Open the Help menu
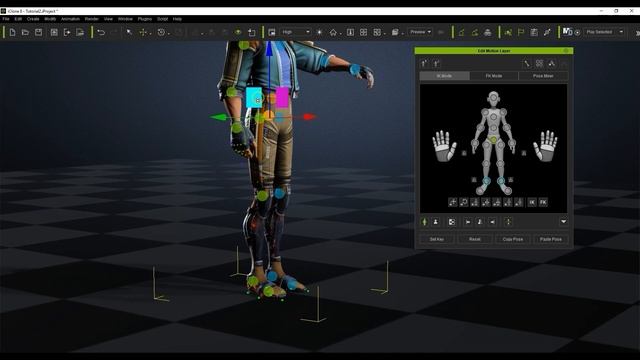640x360 pixels. point(177,19)
